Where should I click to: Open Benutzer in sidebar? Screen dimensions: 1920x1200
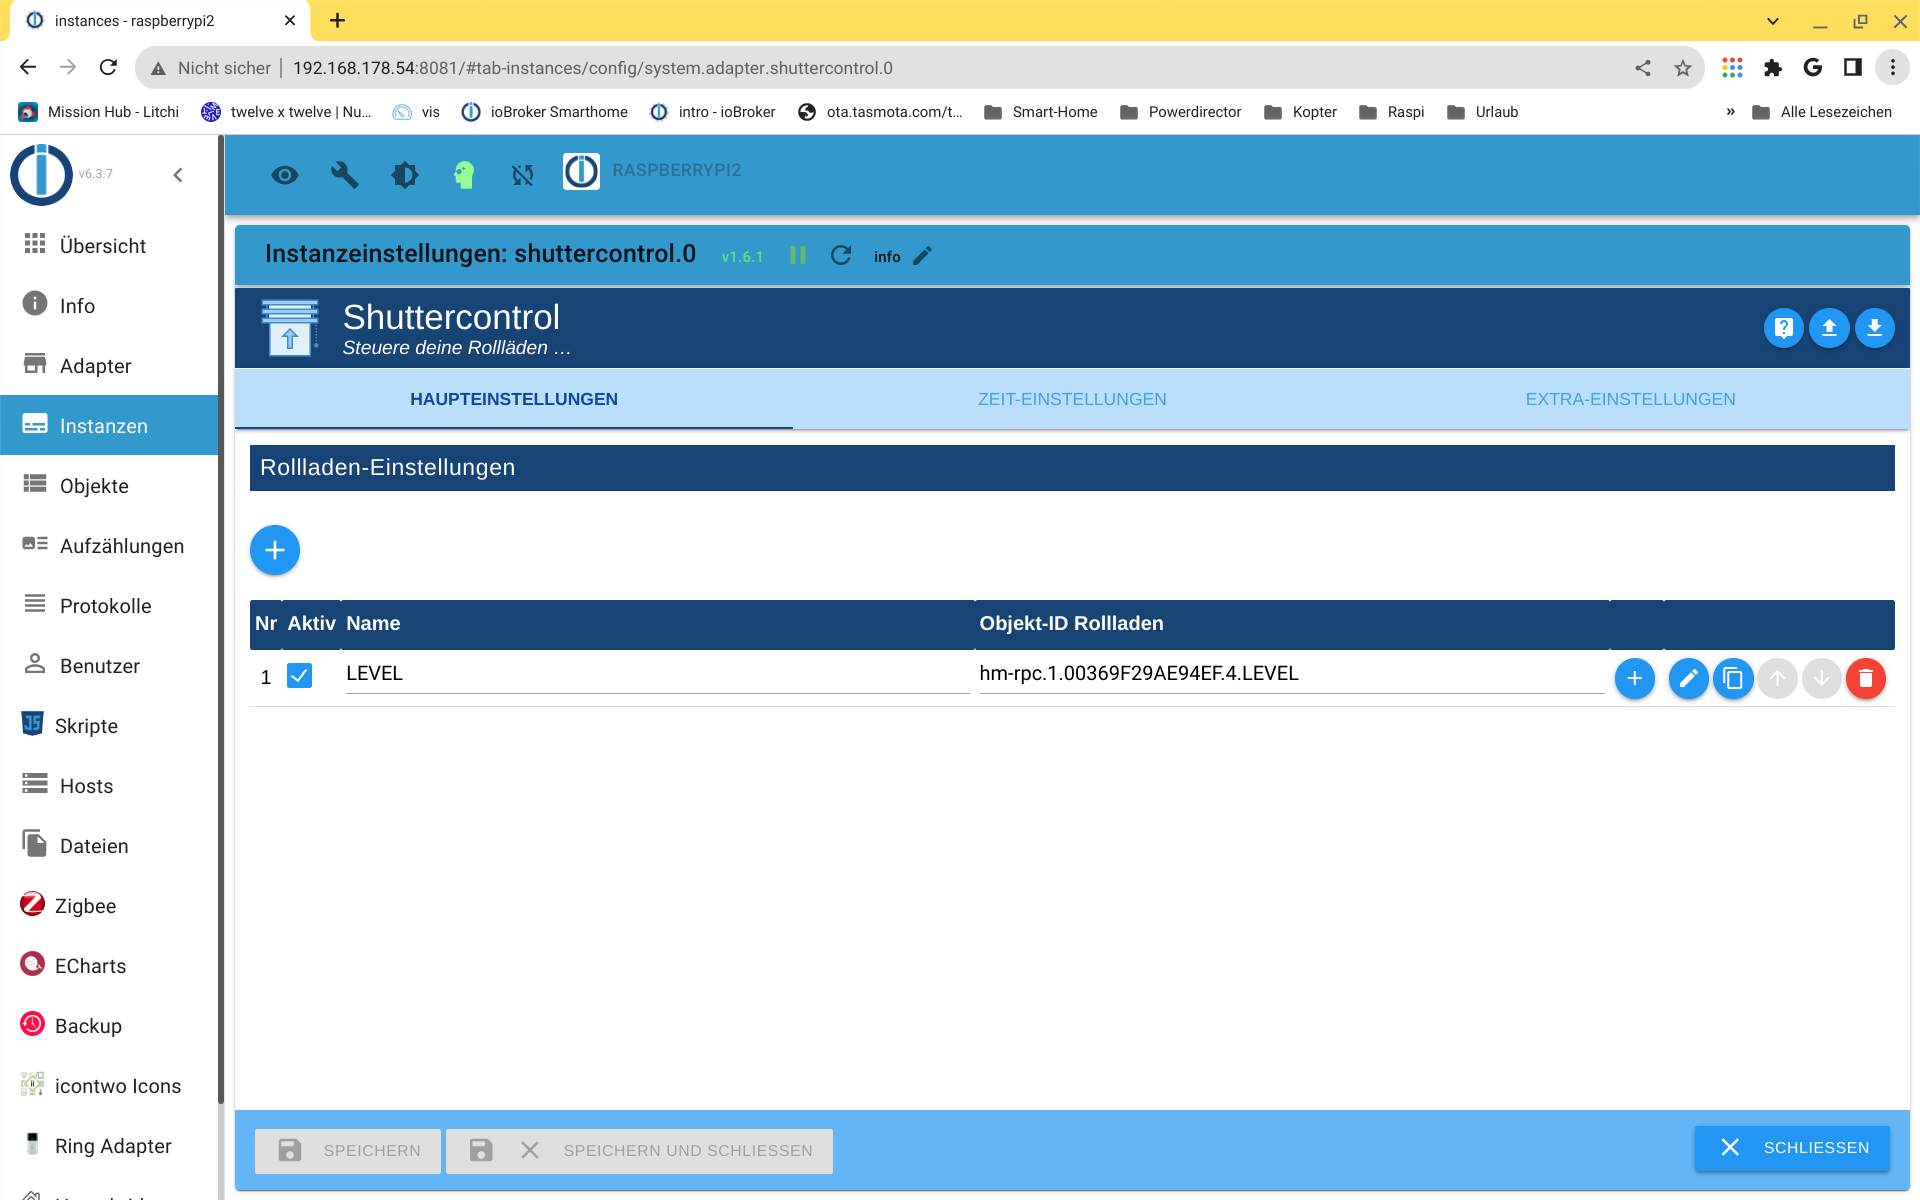coord(109,666)
